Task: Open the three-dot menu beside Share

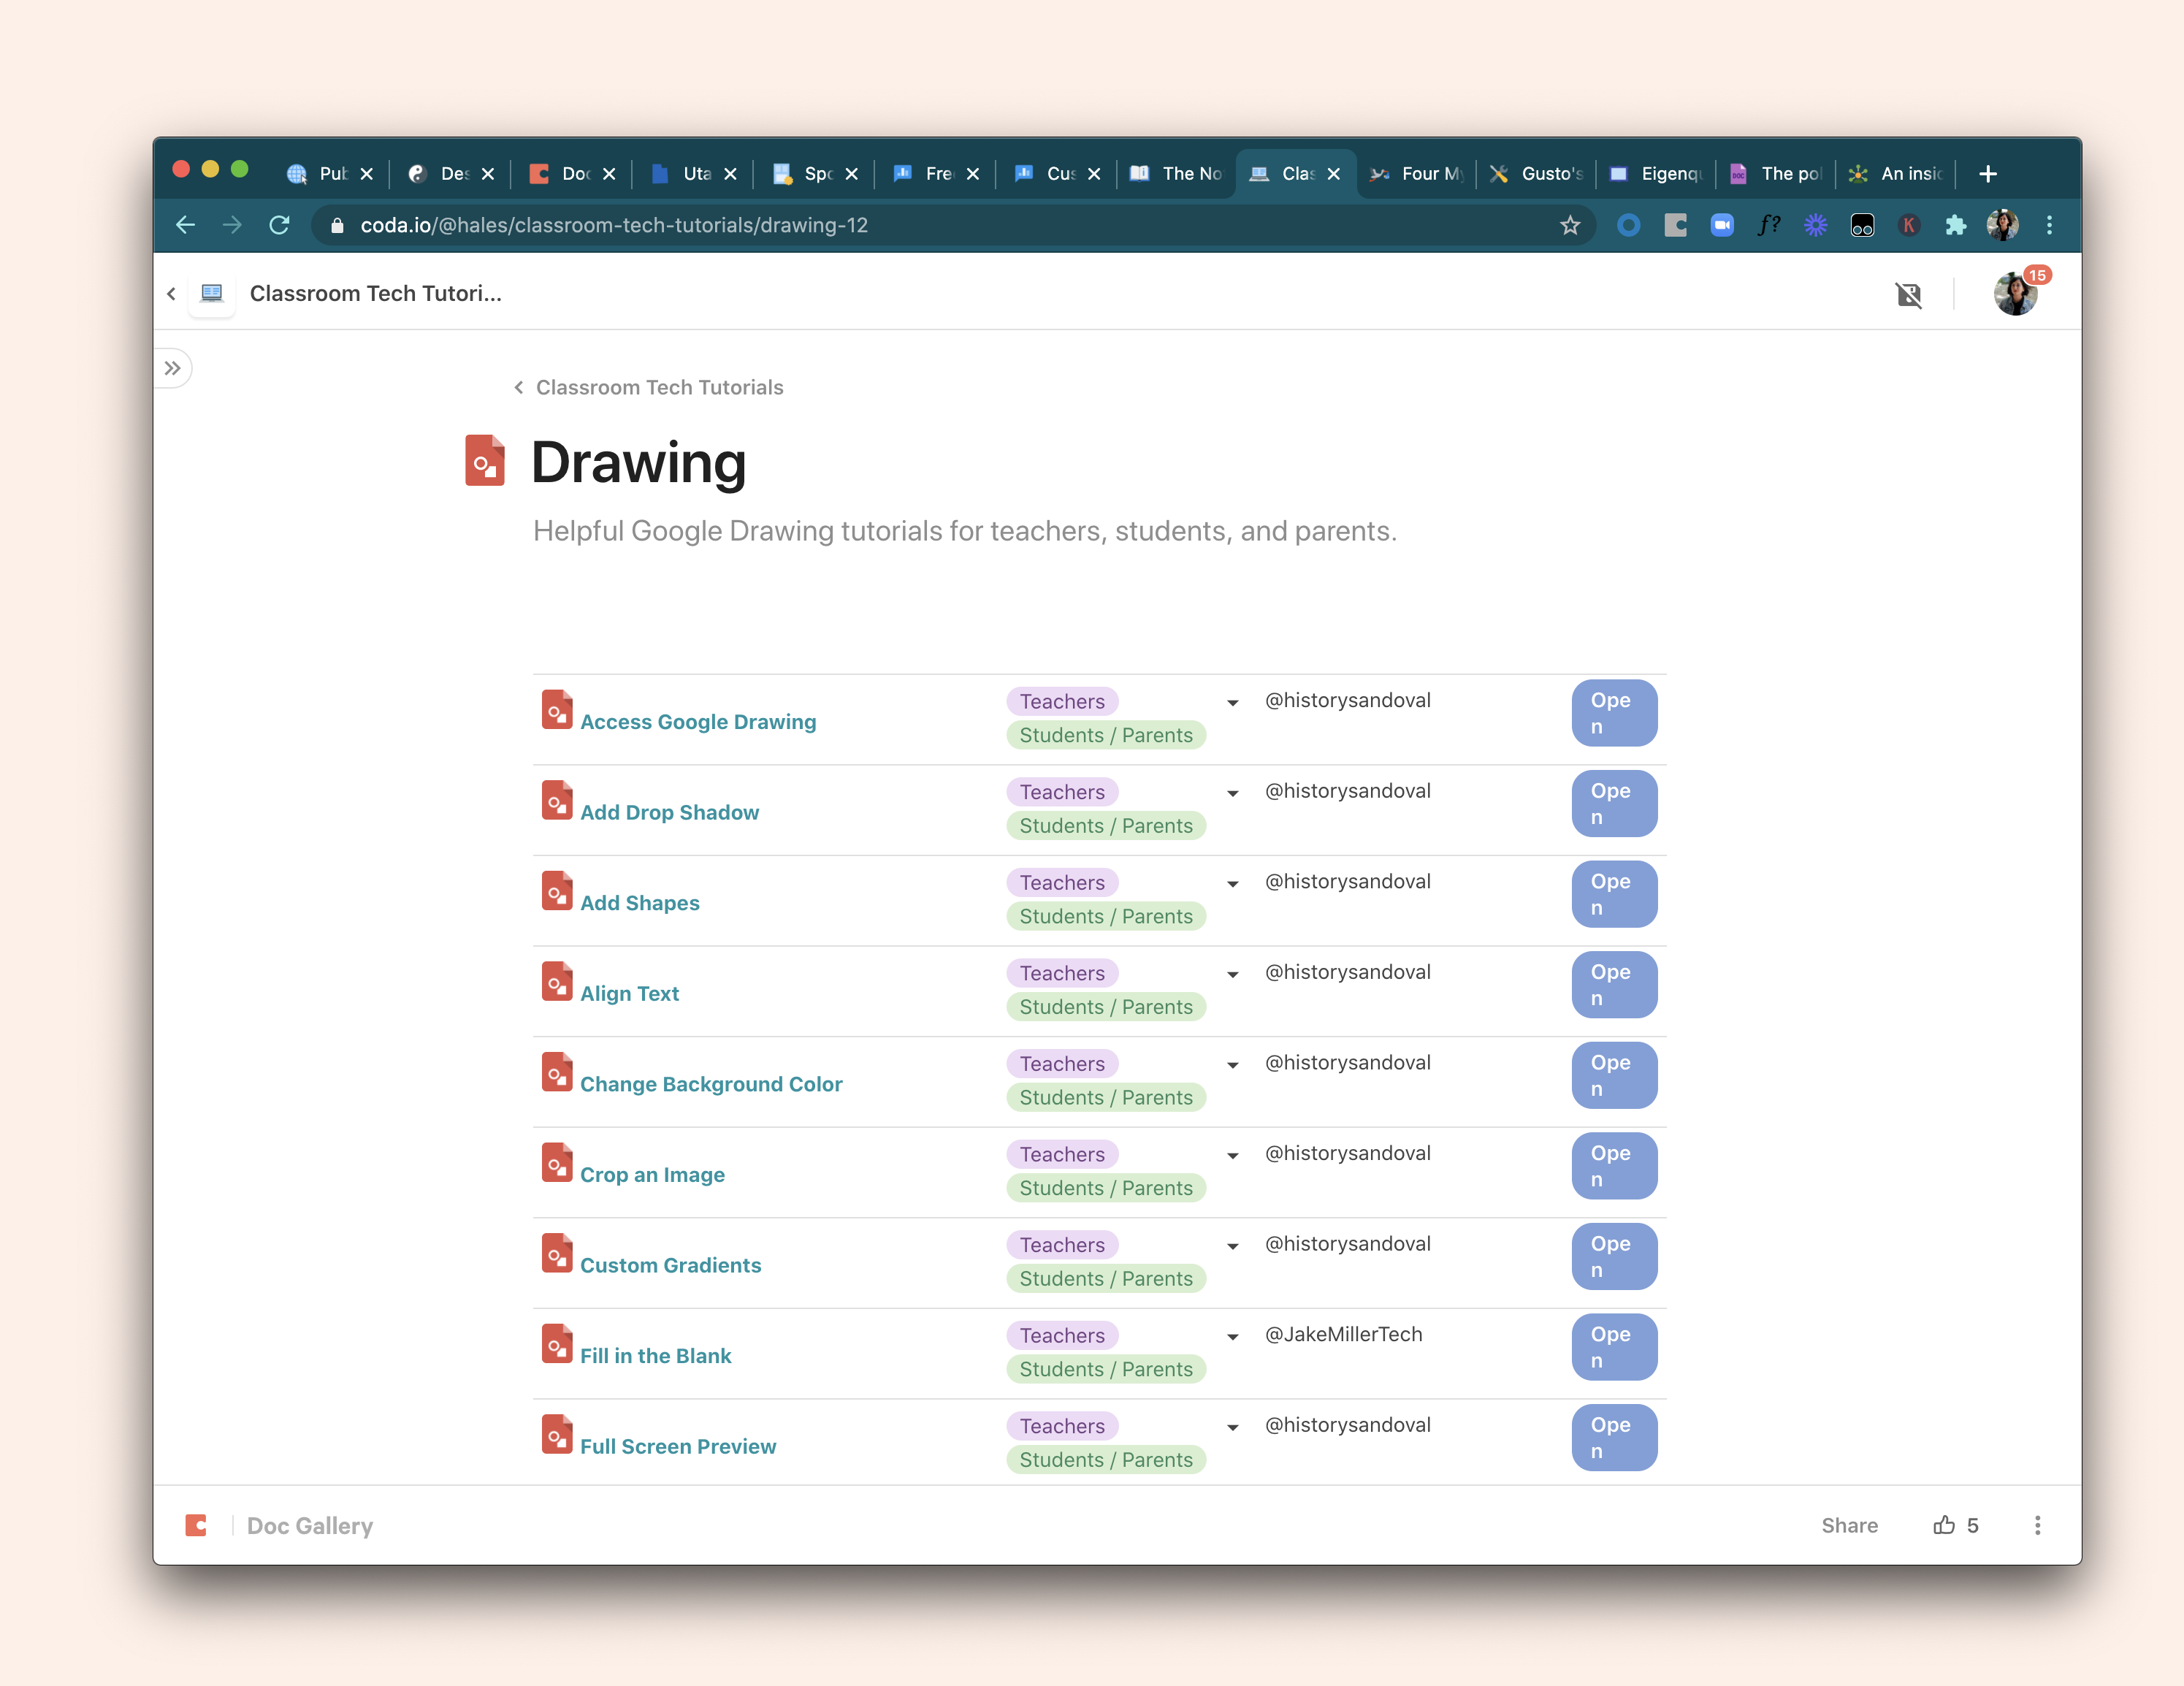Action: tap(2037, 1525)
